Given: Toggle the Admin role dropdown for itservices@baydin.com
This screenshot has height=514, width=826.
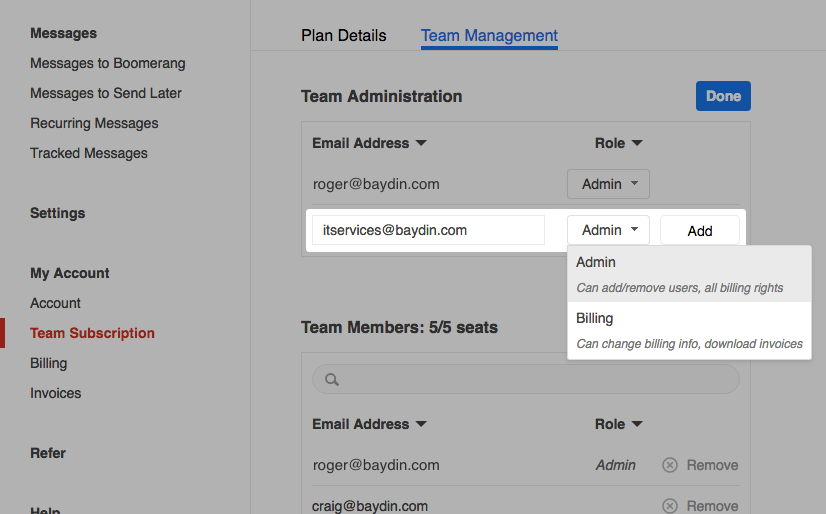Looking at the screenshot, I should [608, 230].
